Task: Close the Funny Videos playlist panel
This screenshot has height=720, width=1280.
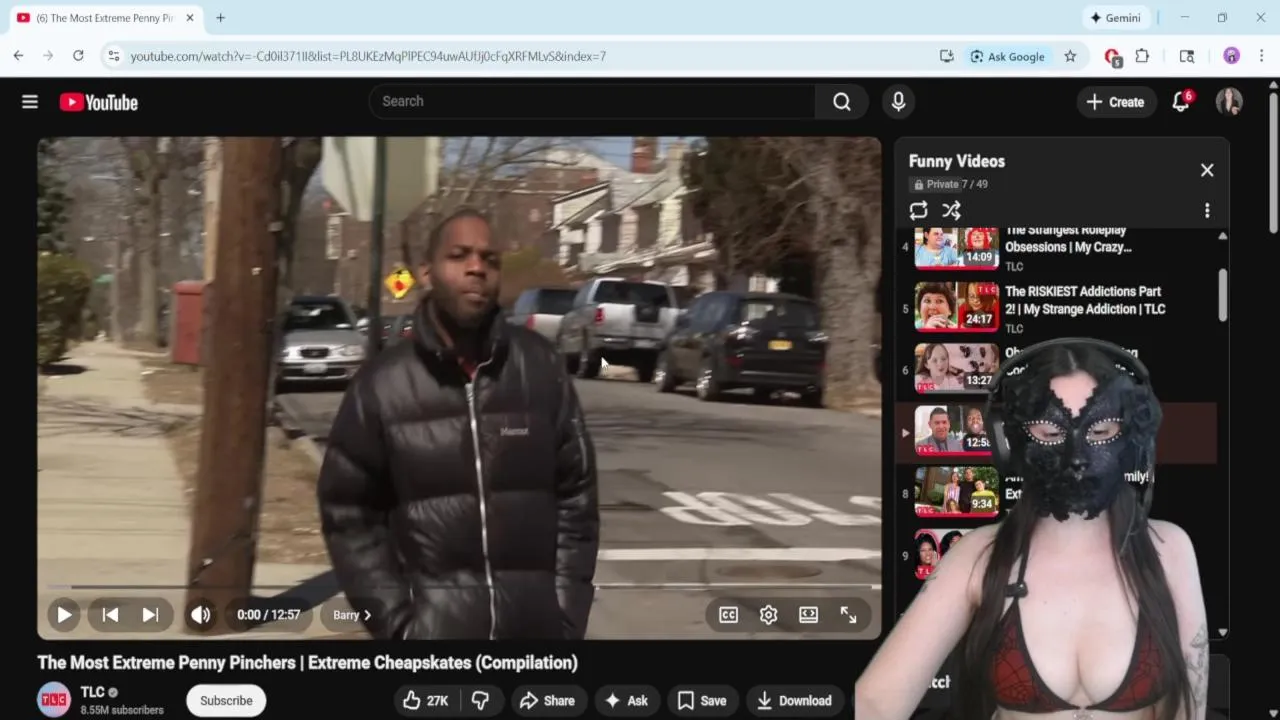Action: tap(1207, 170)
